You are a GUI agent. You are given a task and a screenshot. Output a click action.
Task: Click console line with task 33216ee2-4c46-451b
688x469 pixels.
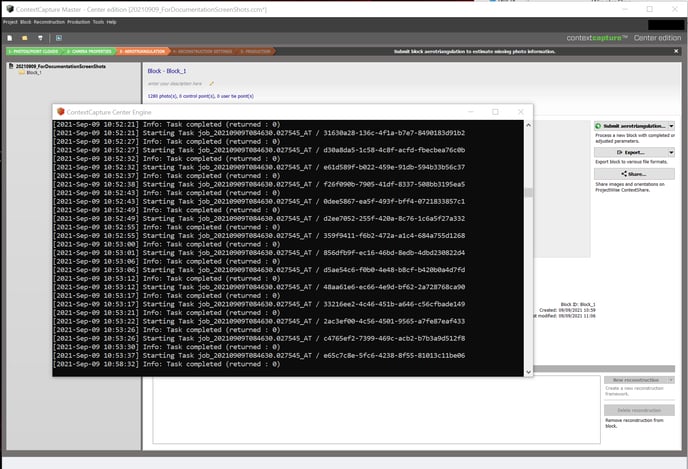tap(259, 304)
